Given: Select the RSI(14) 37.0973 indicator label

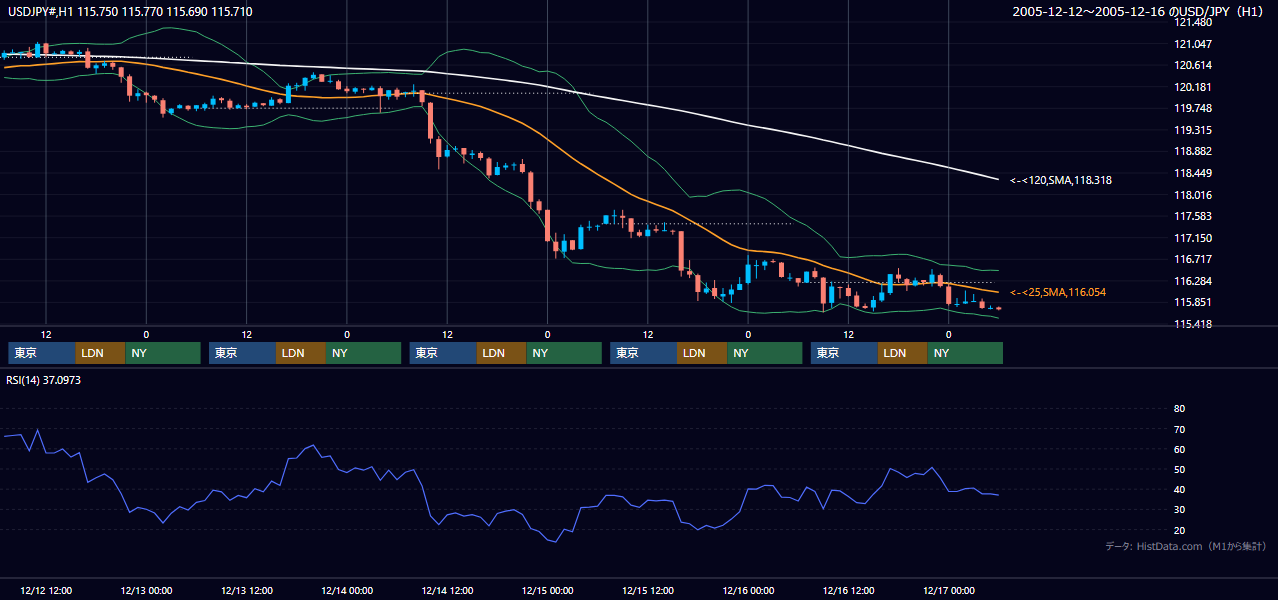Looking at the screenshot, I should 44,380.
